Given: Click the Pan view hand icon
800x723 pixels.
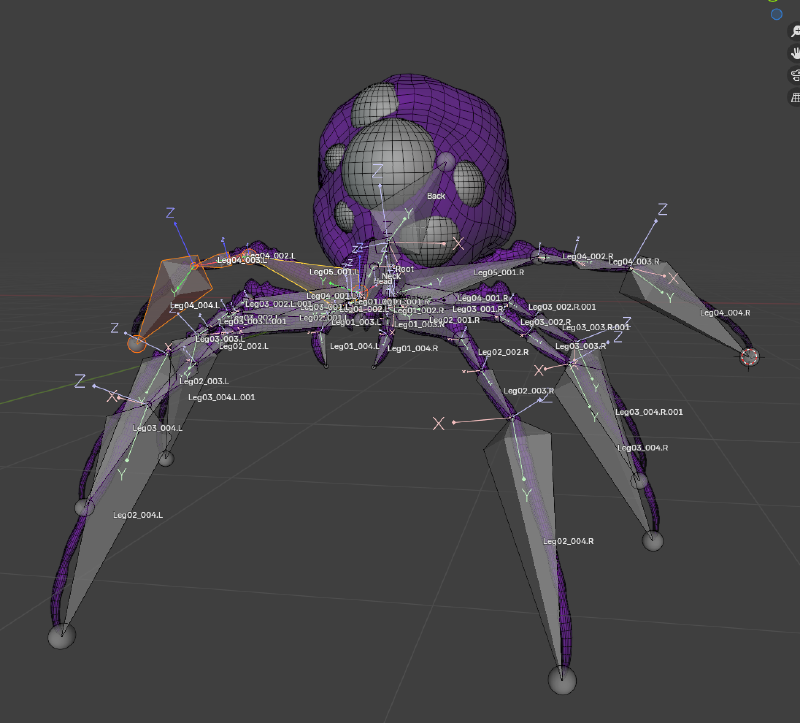Looking at the screenshot, I should (795, 53).
